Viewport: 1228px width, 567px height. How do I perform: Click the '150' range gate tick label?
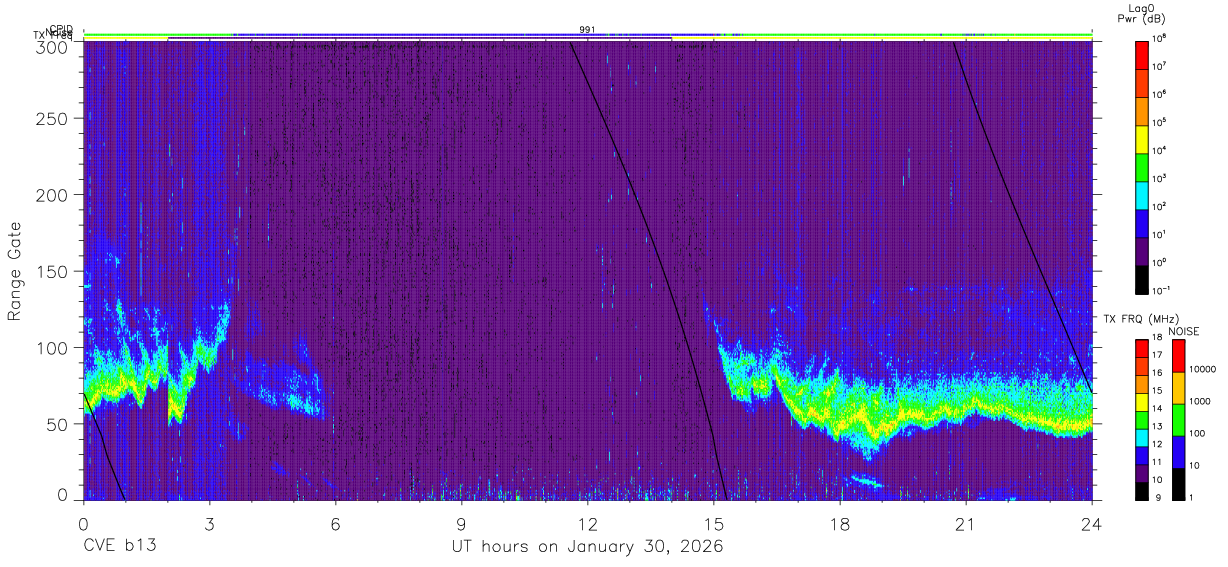click(51, 271)
